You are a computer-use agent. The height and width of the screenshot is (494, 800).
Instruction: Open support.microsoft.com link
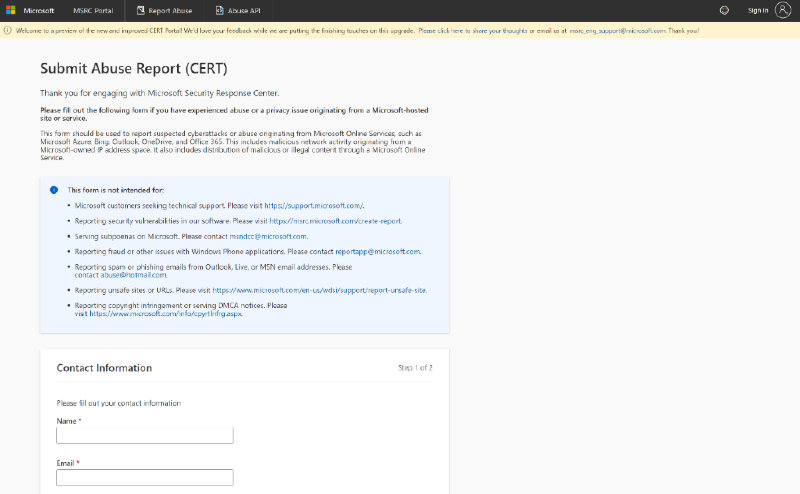(314, 206)
